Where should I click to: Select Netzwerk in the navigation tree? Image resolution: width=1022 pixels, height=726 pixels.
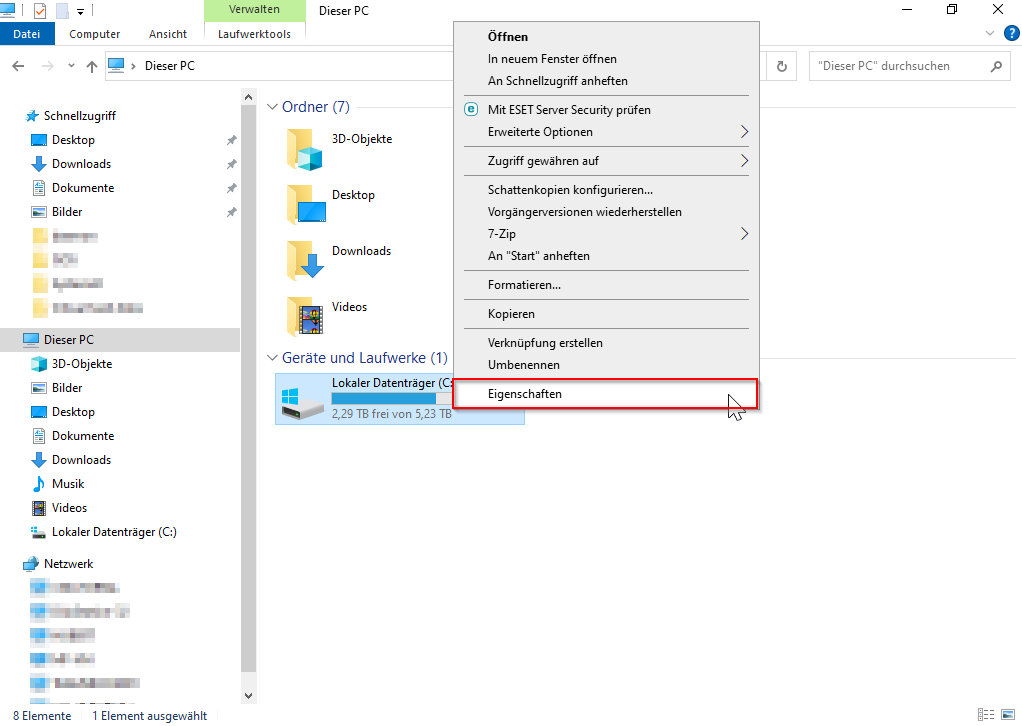68,564
